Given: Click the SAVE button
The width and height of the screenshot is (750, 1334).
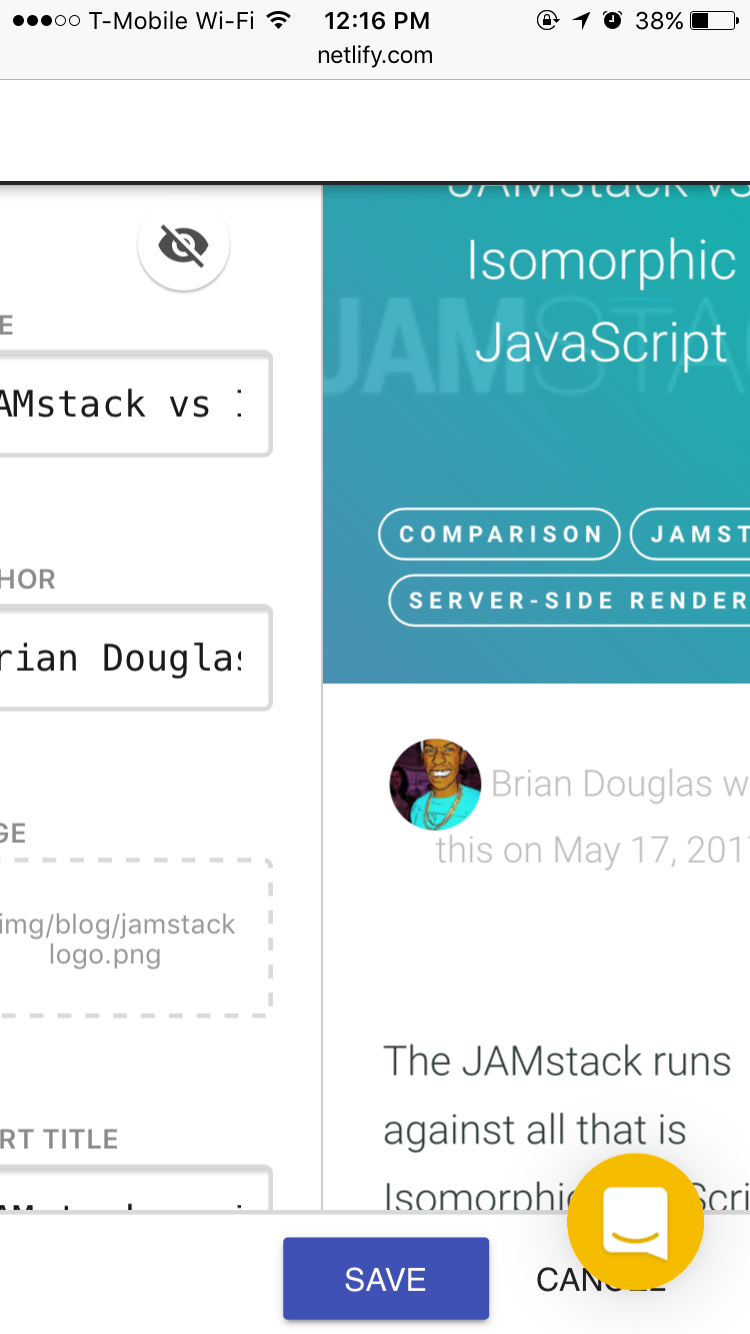Looking at the screenshot, I should pyautogui.click(x=385, y=1279).
